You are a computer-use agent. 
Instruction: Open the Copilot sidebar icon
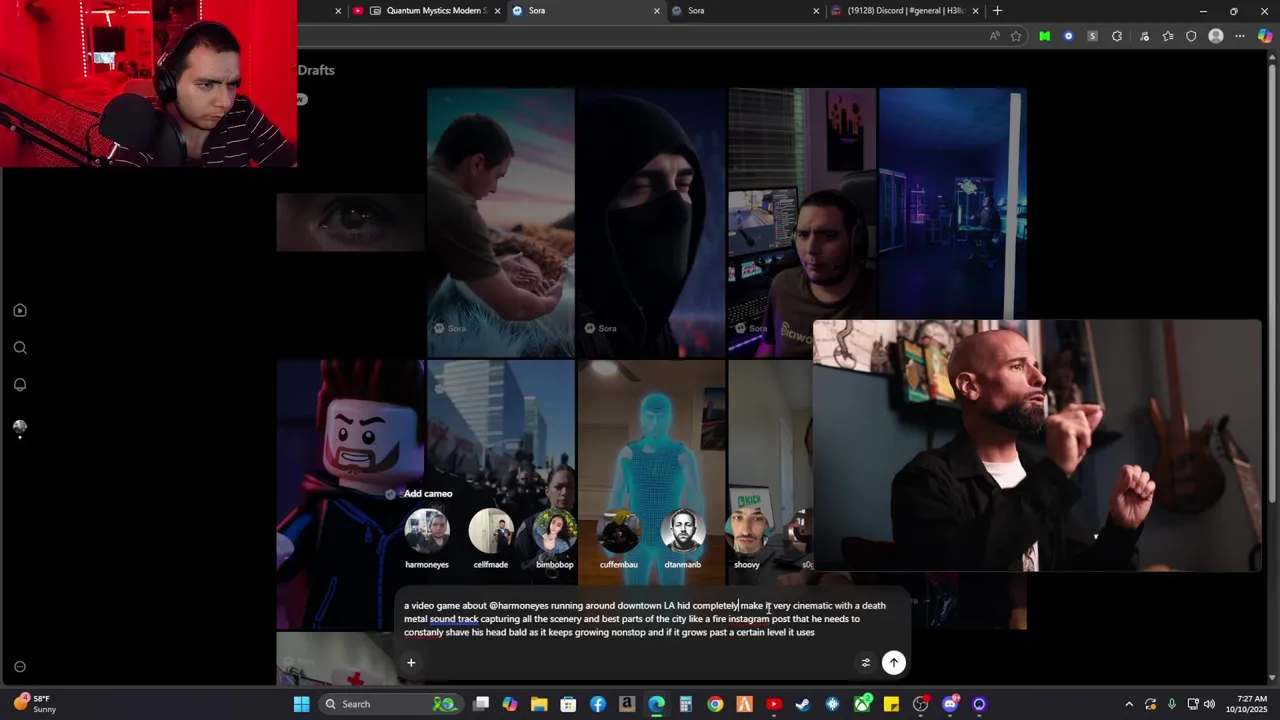1265,36
